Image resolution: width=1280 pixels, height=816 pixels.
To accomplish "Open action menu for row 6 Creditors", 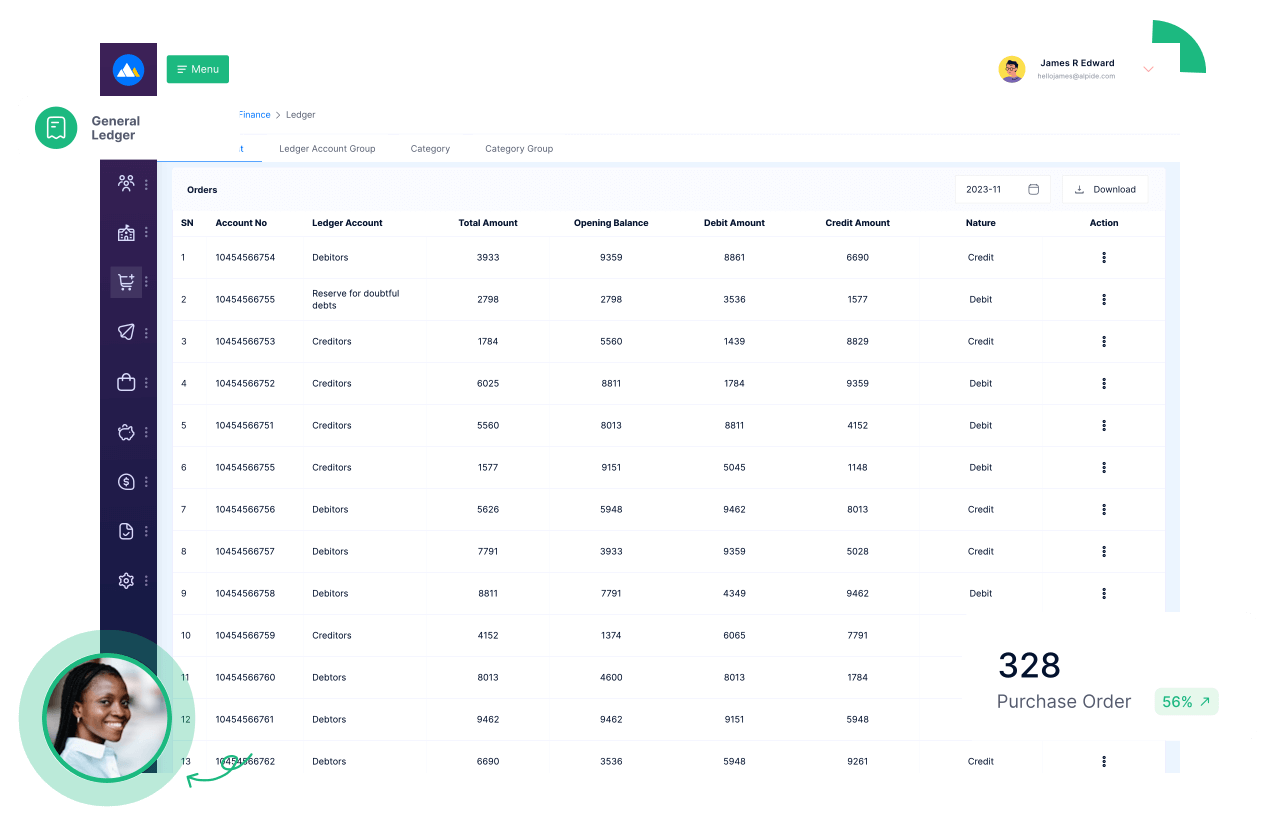I will [1104, 467].
